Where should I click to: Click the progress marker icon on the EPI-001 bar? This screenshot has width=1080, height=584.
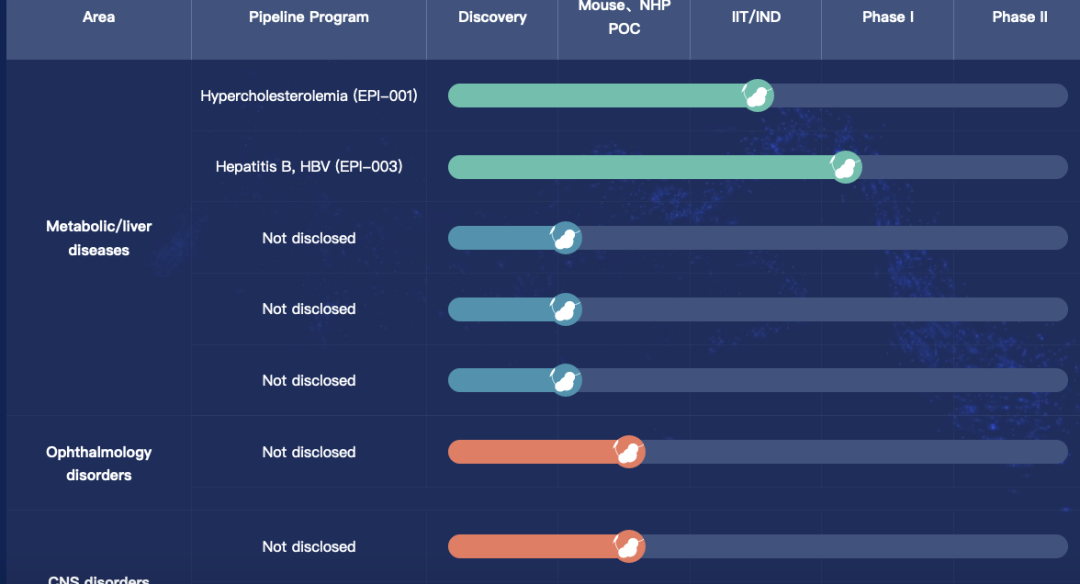[757, 96]
